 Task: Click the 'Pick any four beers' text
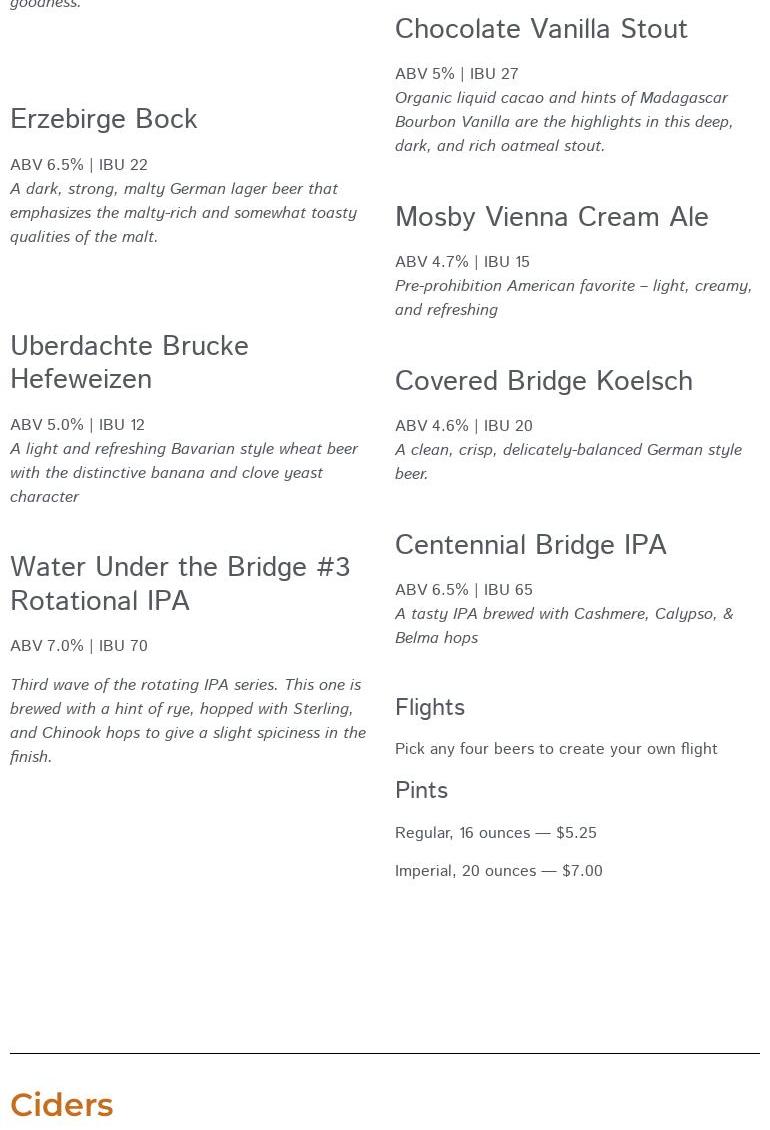click(556, 749)
